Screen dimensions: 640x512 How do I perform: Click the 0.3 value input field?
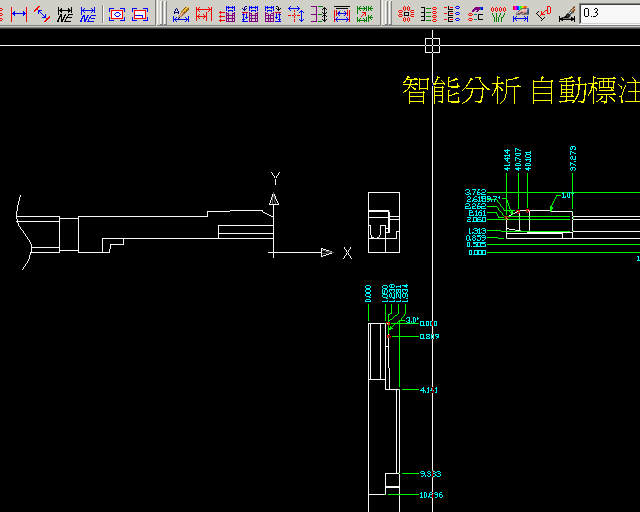[x=610, y=13]
